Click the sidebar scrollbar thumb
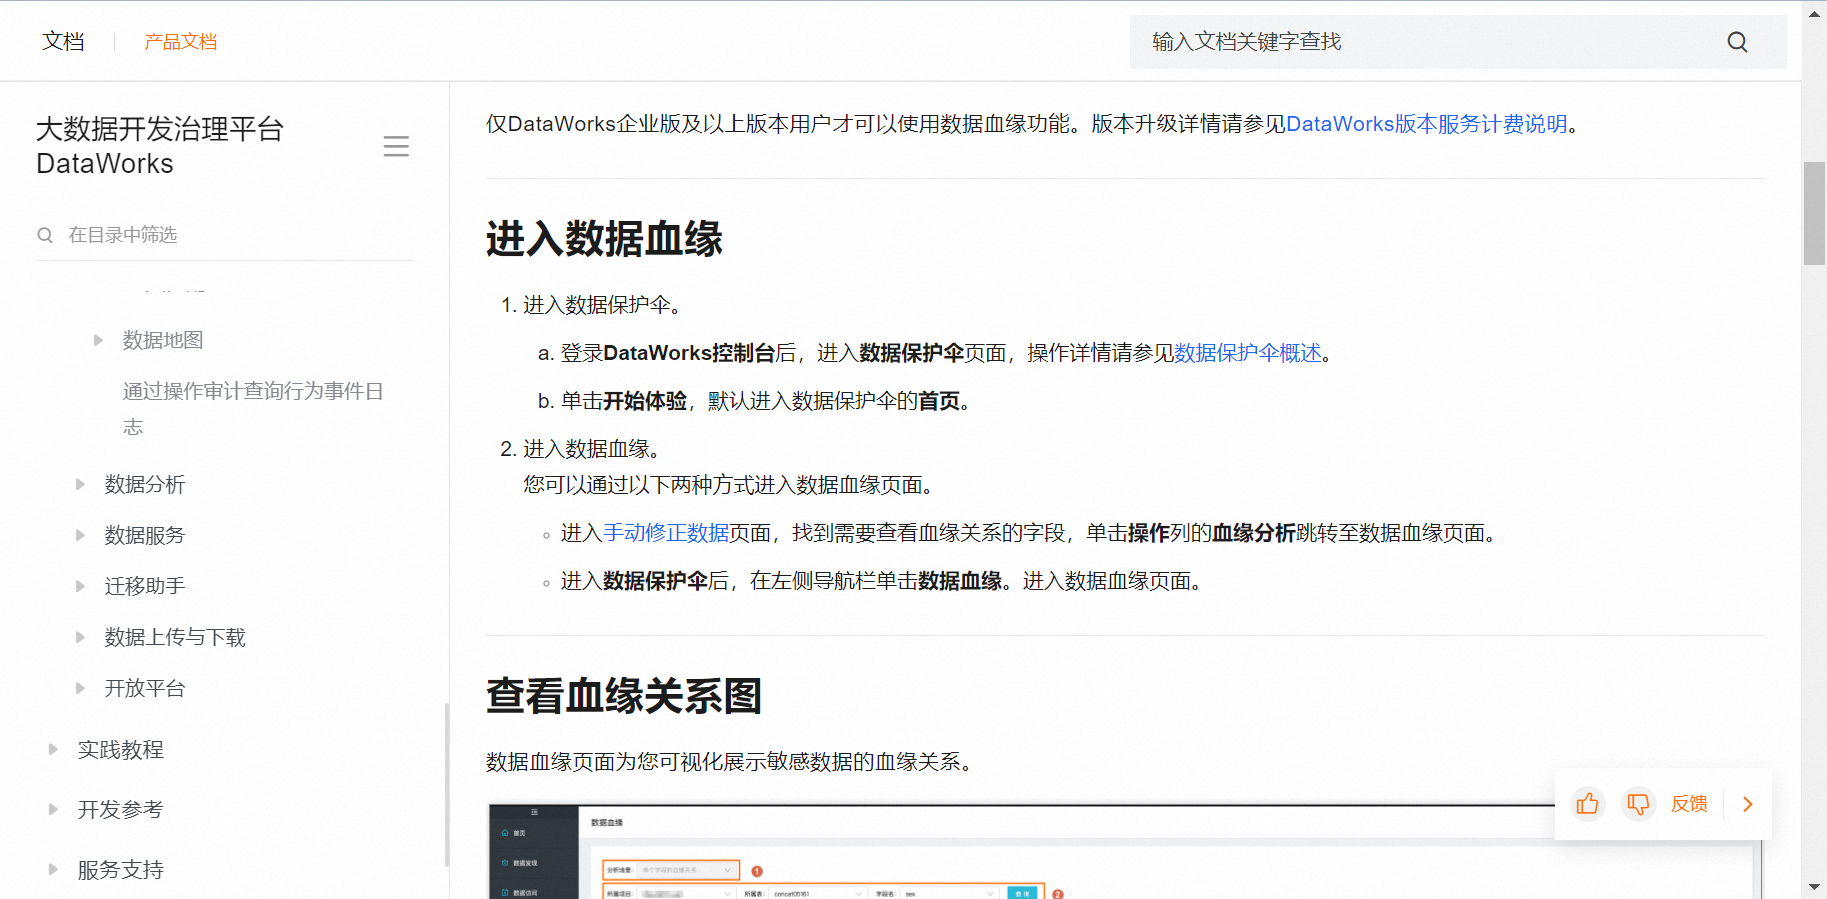1827x899 pixels. [x=447, y=785]
